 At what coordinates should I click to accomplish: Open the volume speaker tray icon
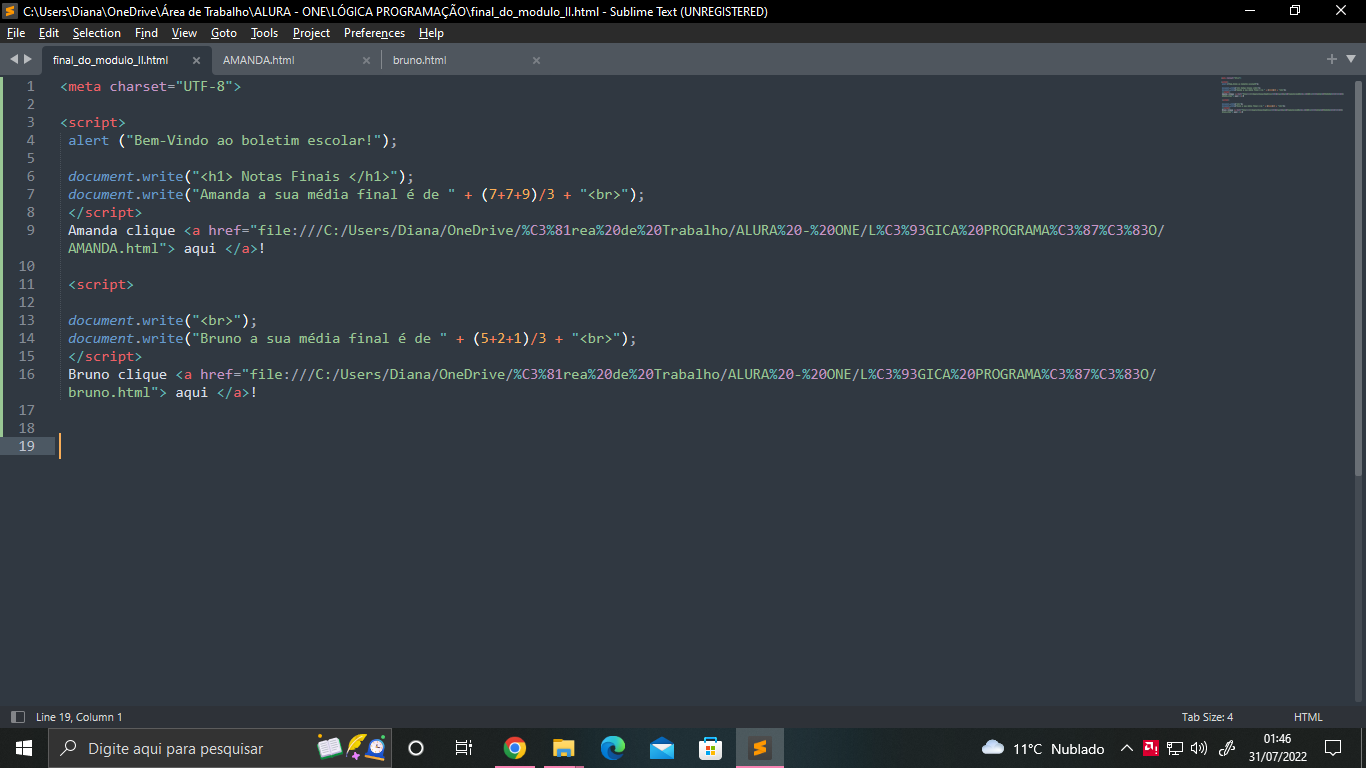(1200, 748)
